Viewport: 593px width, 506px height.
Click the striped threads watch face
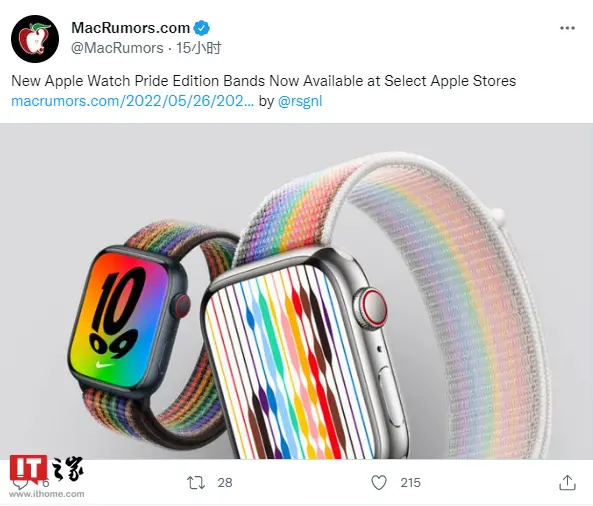pyautogui.click(x=293, y=359)
